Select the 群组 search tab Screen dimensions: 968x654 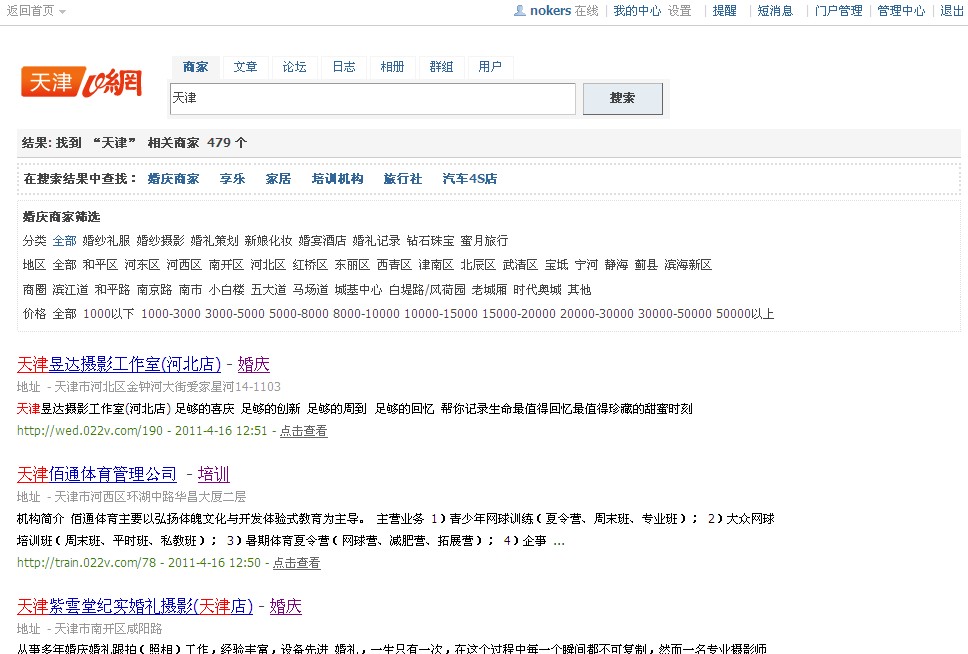441,67
